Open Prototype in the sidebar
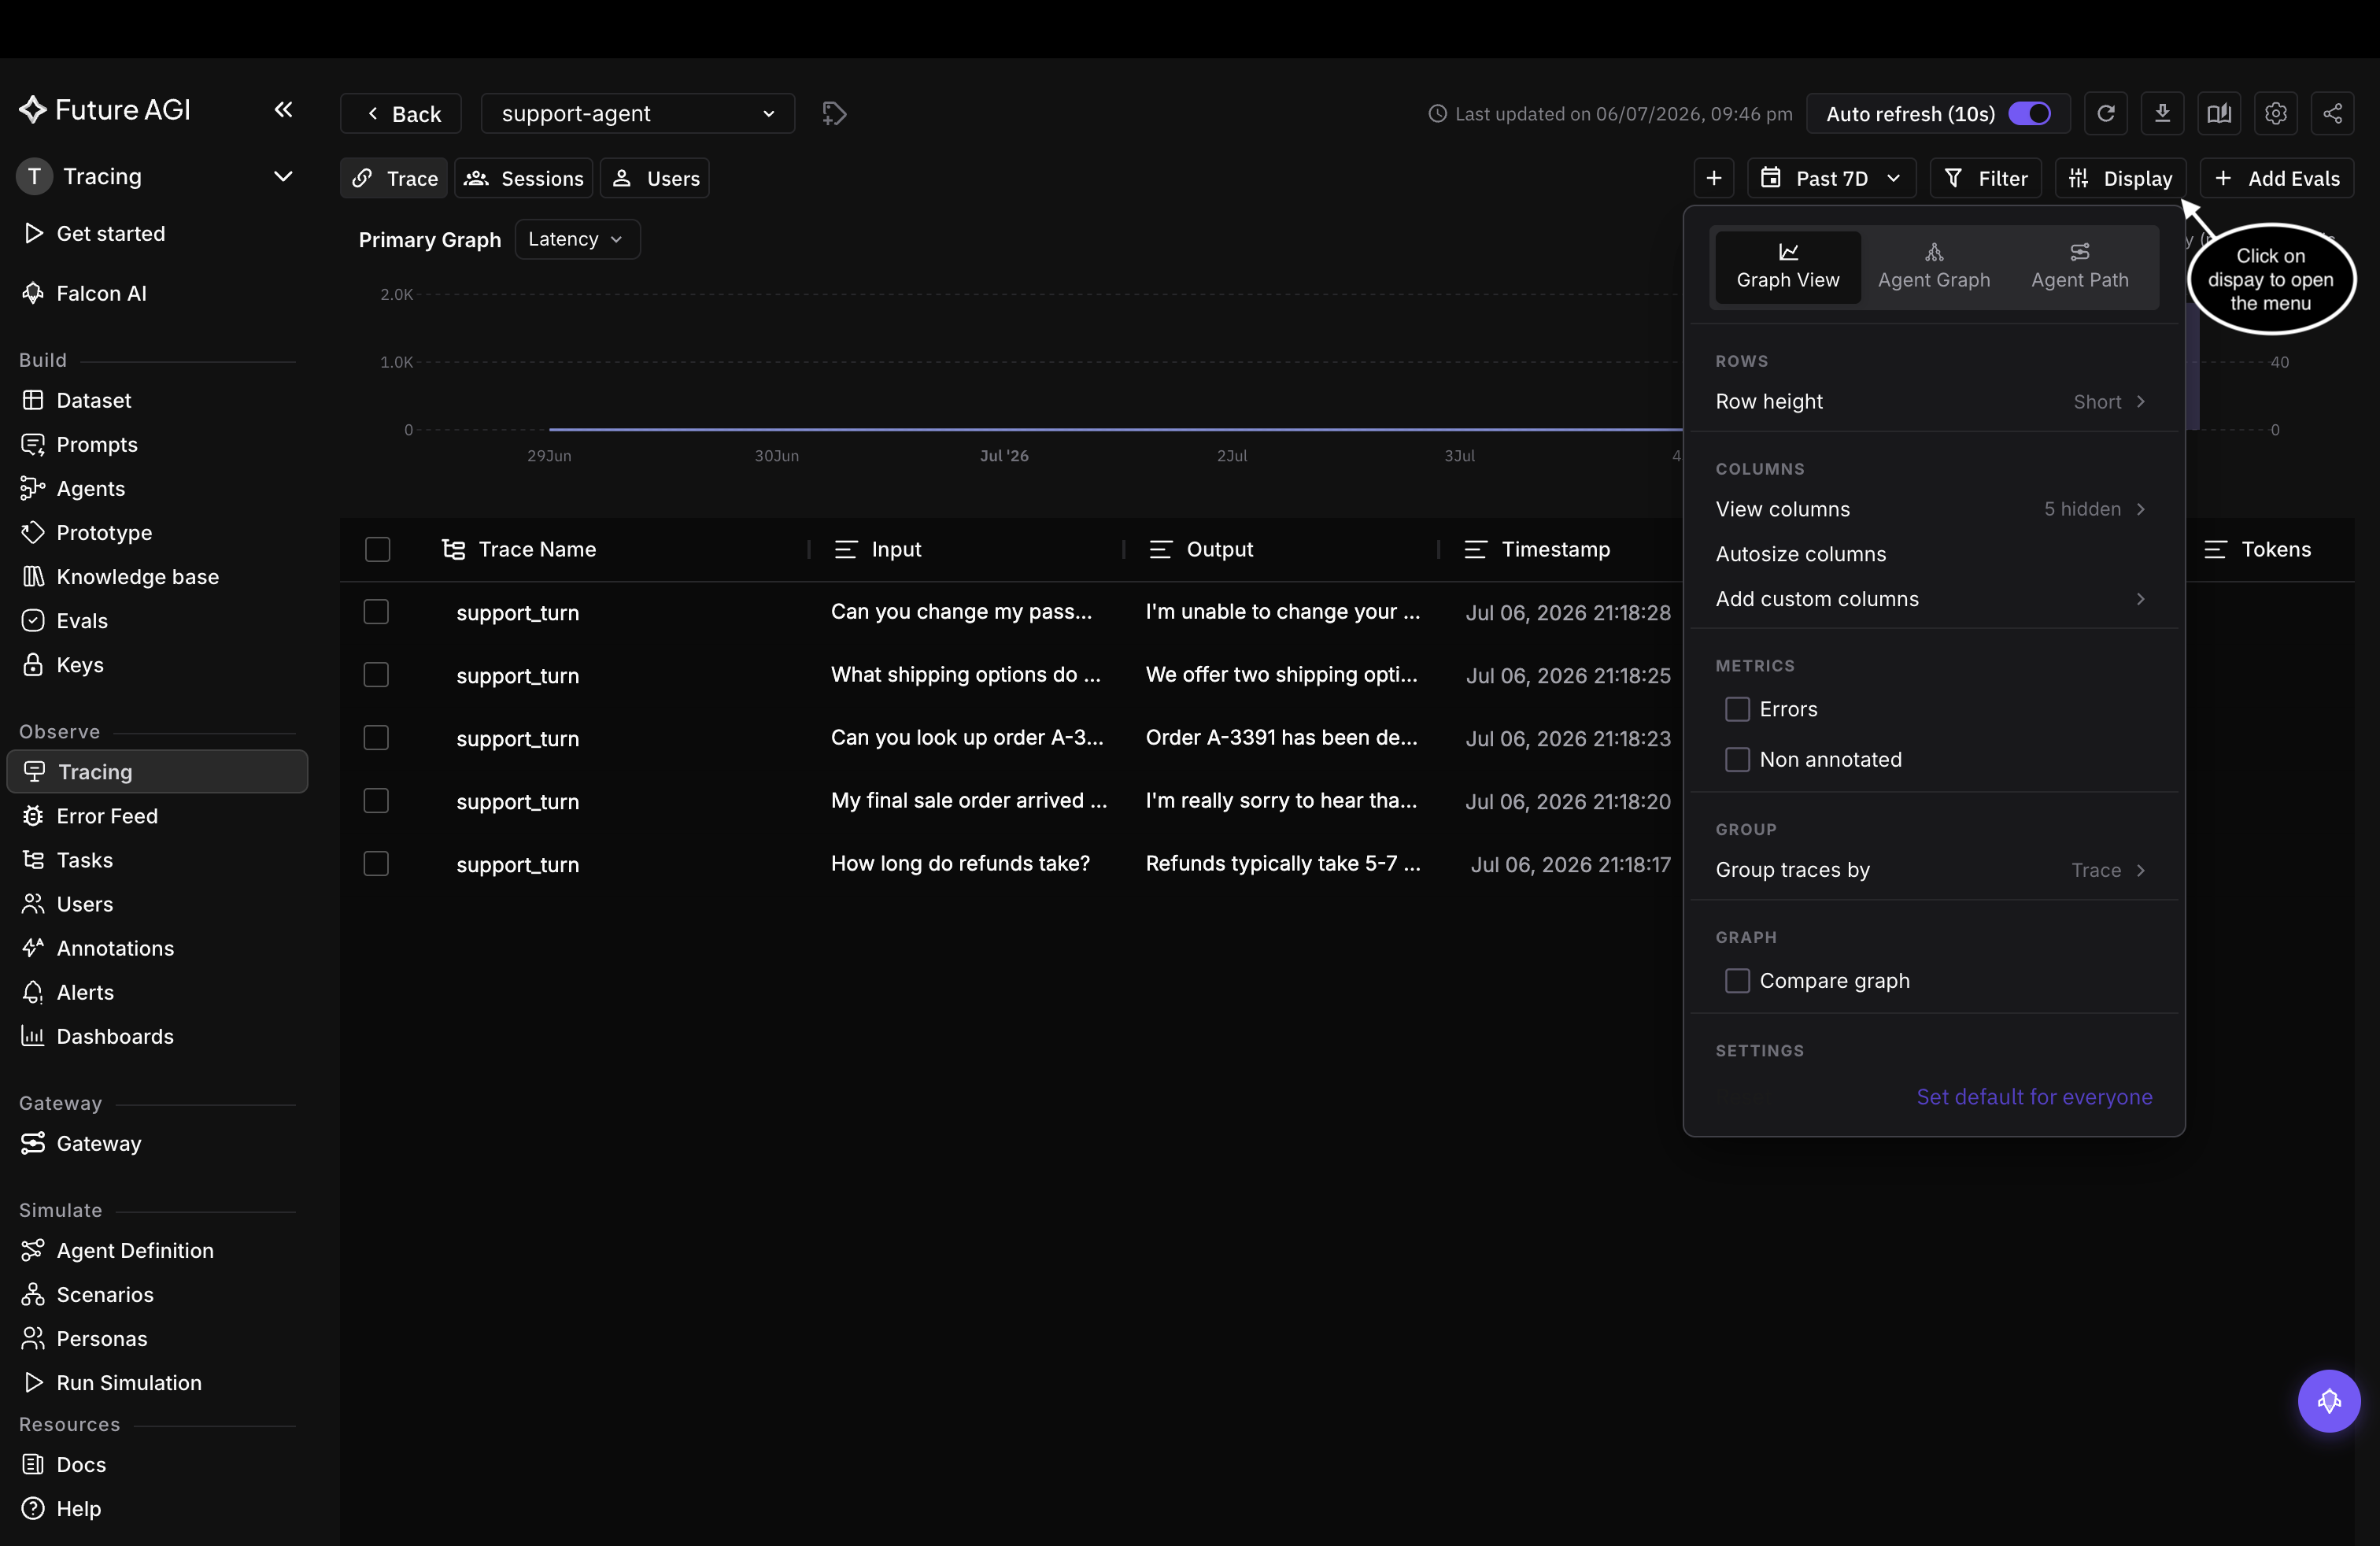The height and width of the screenshot is (1546, 2380). tap(104, 532)
